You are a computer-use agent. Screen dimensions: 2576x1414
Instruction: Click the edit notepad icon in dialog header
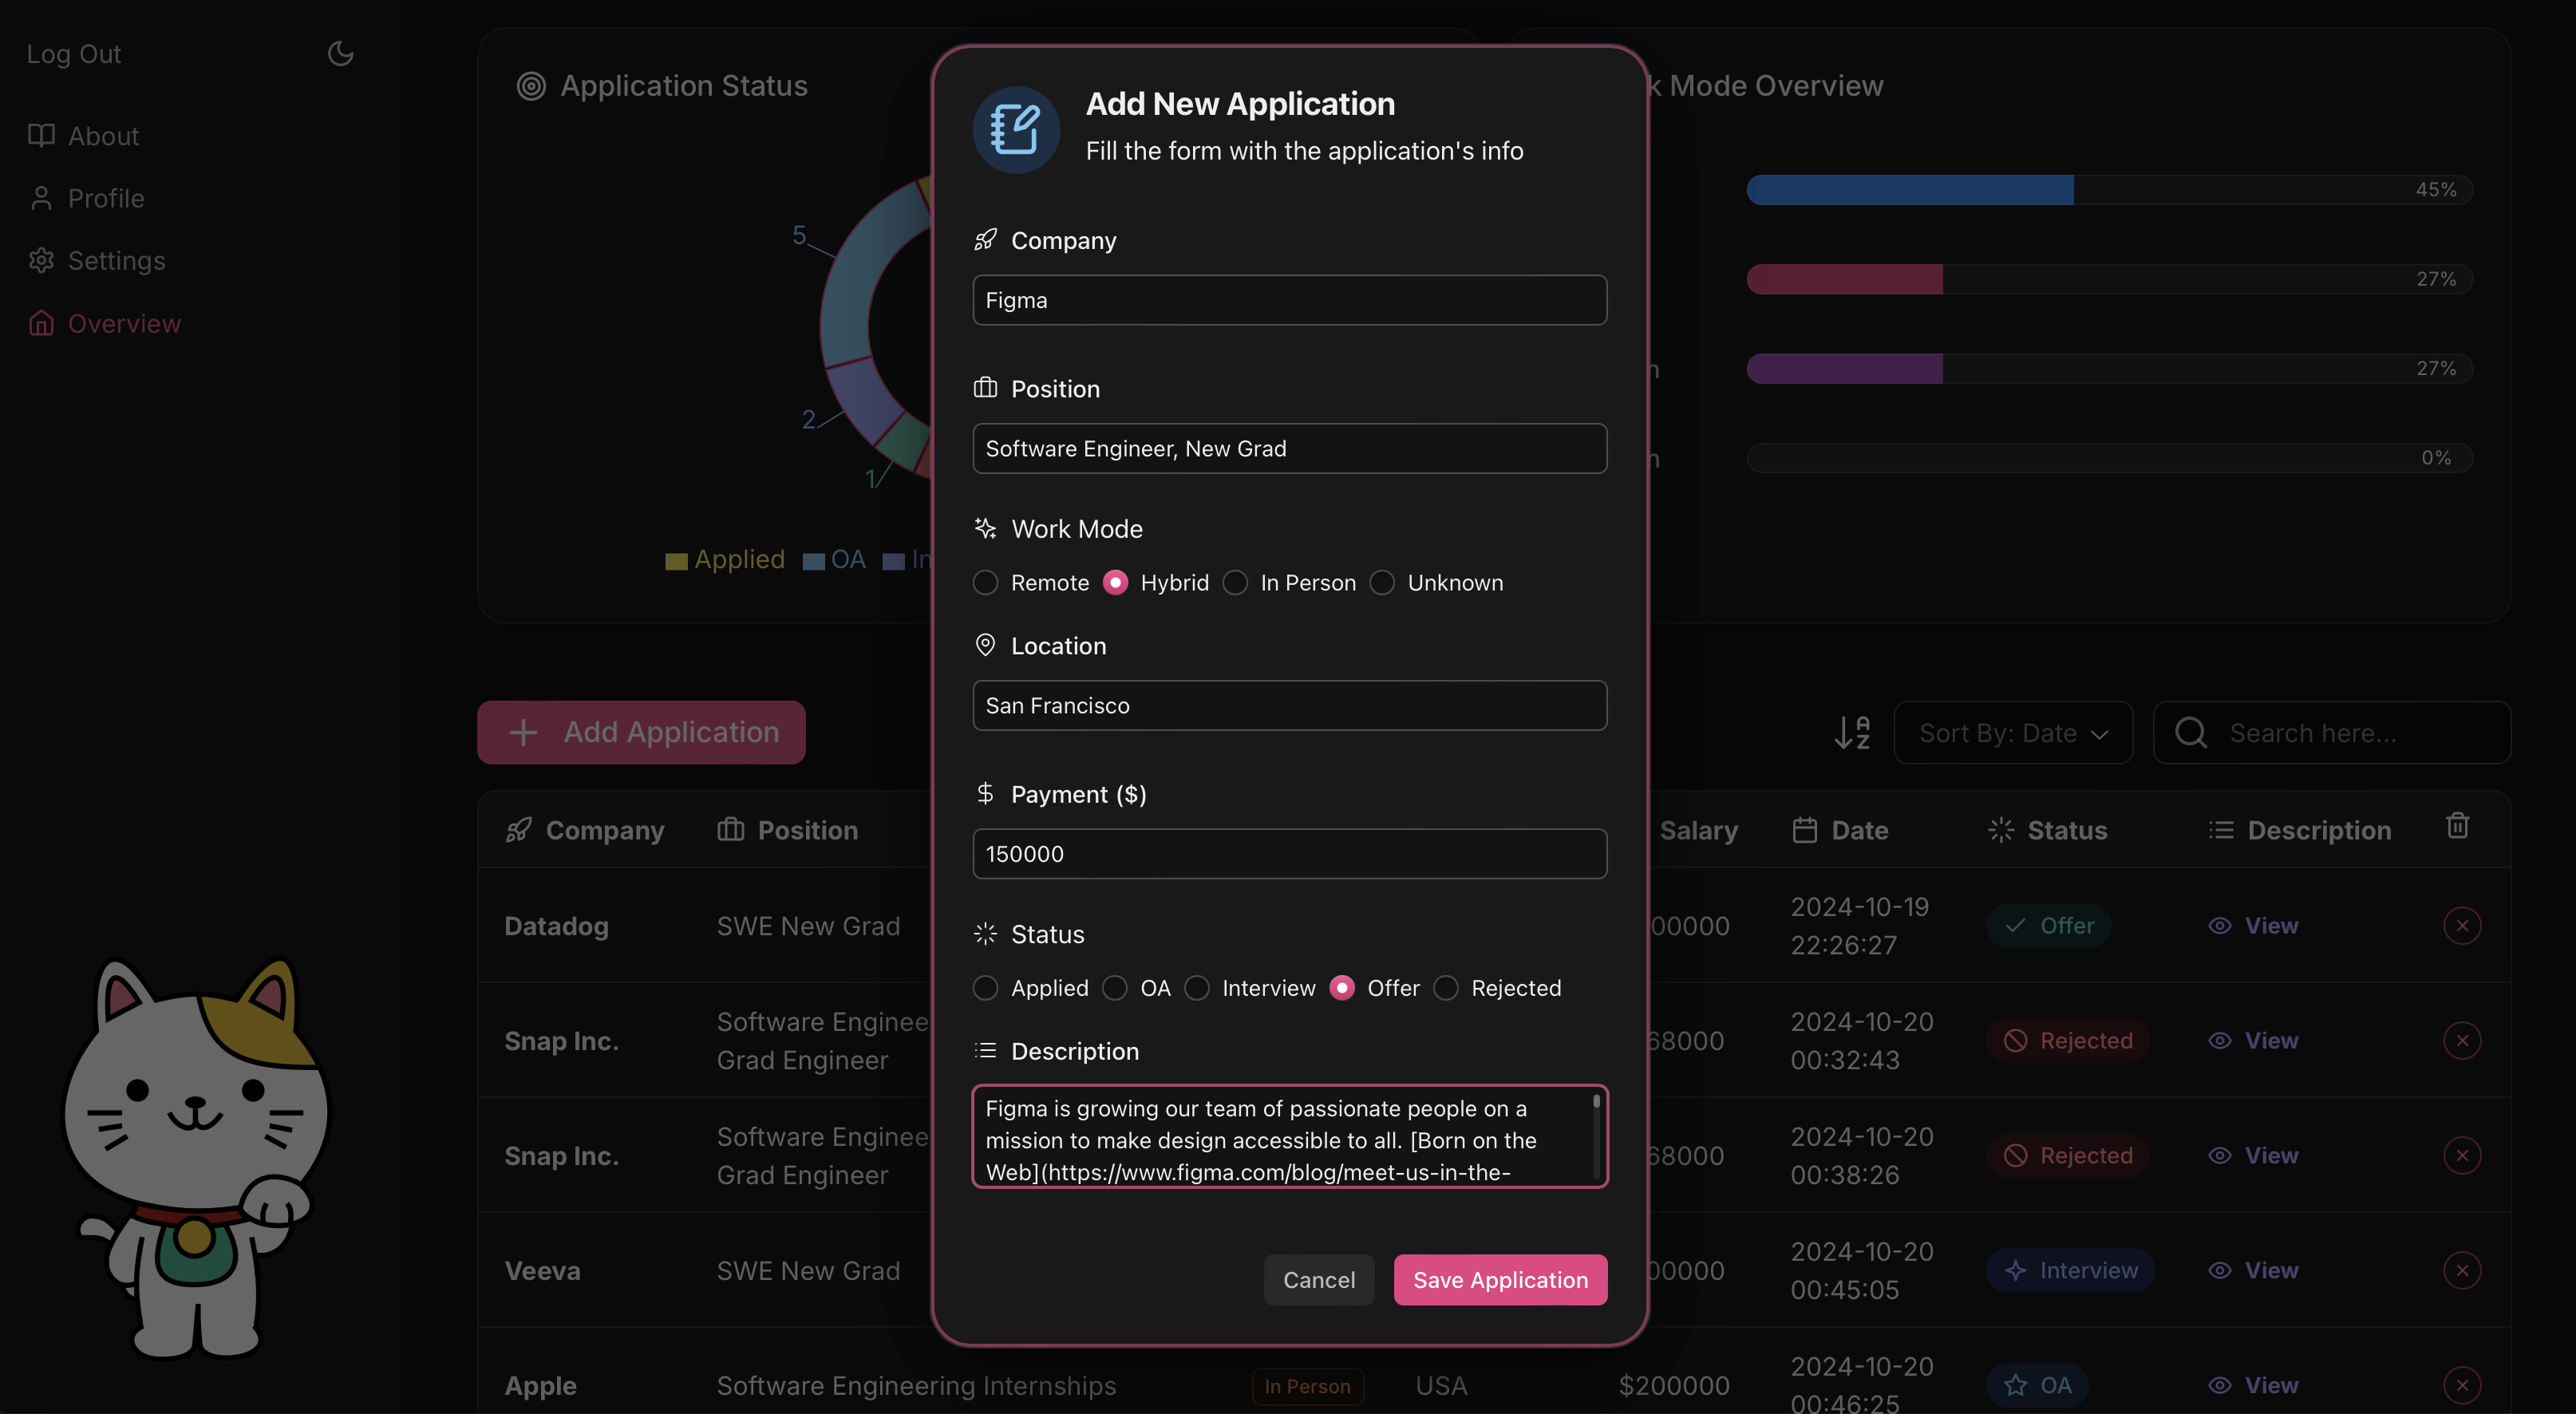(x=1016, y=130)
